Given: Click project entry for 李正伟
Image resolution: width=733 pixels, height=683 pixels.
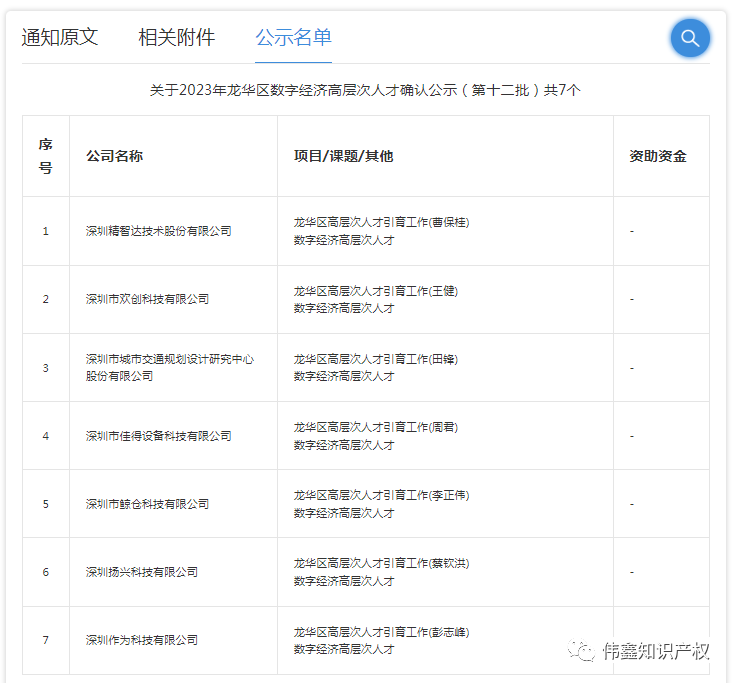Looking at the screenshot, I should [x=381, y=504].
